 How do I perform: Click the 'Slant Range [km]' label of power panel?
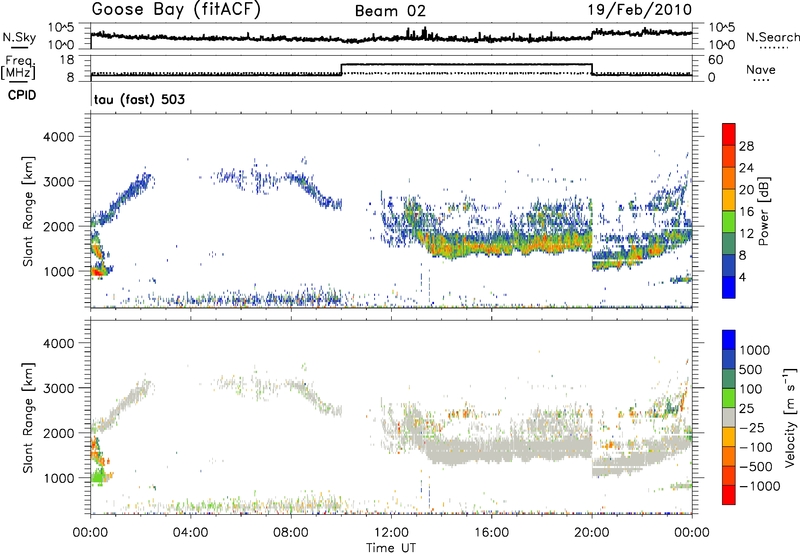[28, 211]
